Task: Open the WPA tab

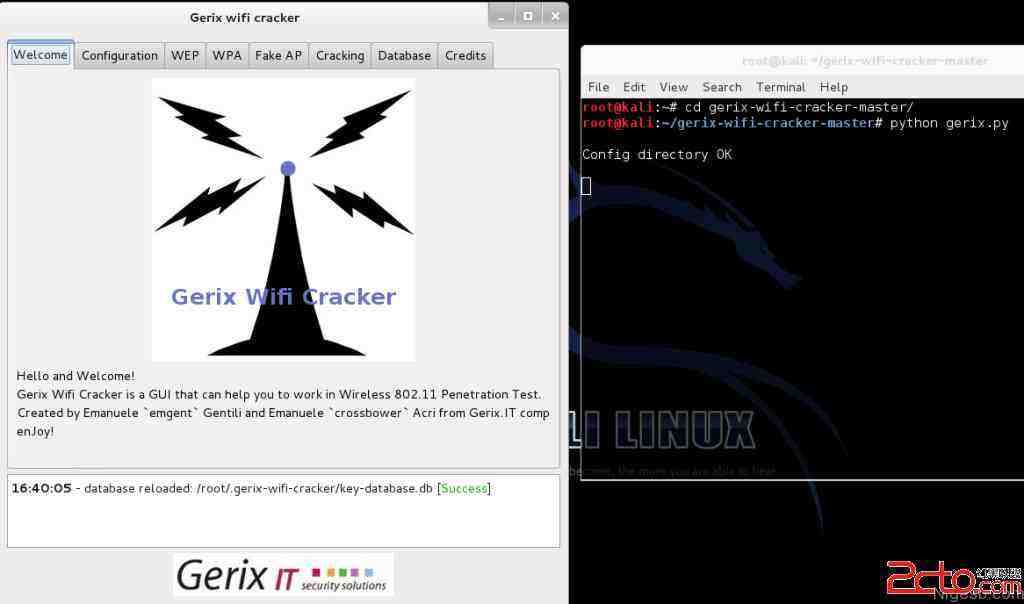Action: pos(227,56)
